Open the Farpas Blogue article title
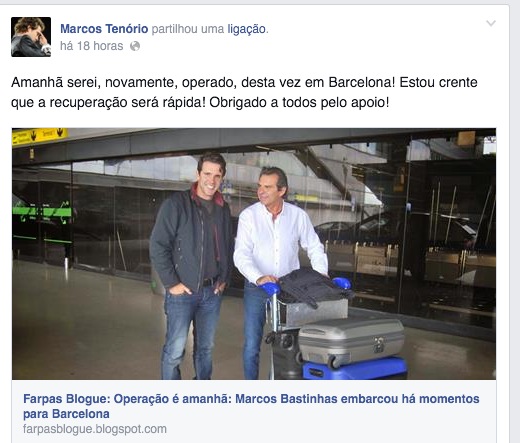Viewport: 520px width, 443px height. [251, 406]
